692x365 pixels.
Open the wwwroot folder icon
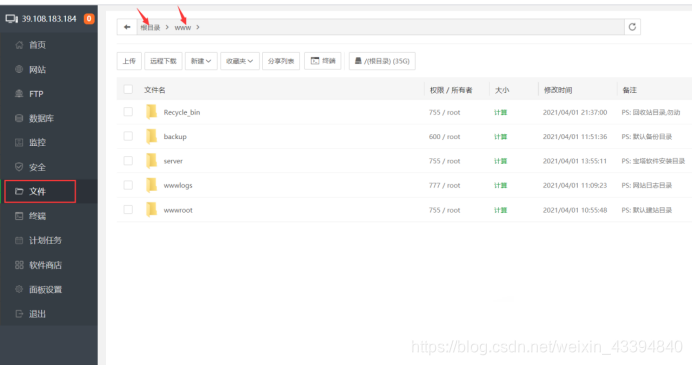[x=151, y=210]
